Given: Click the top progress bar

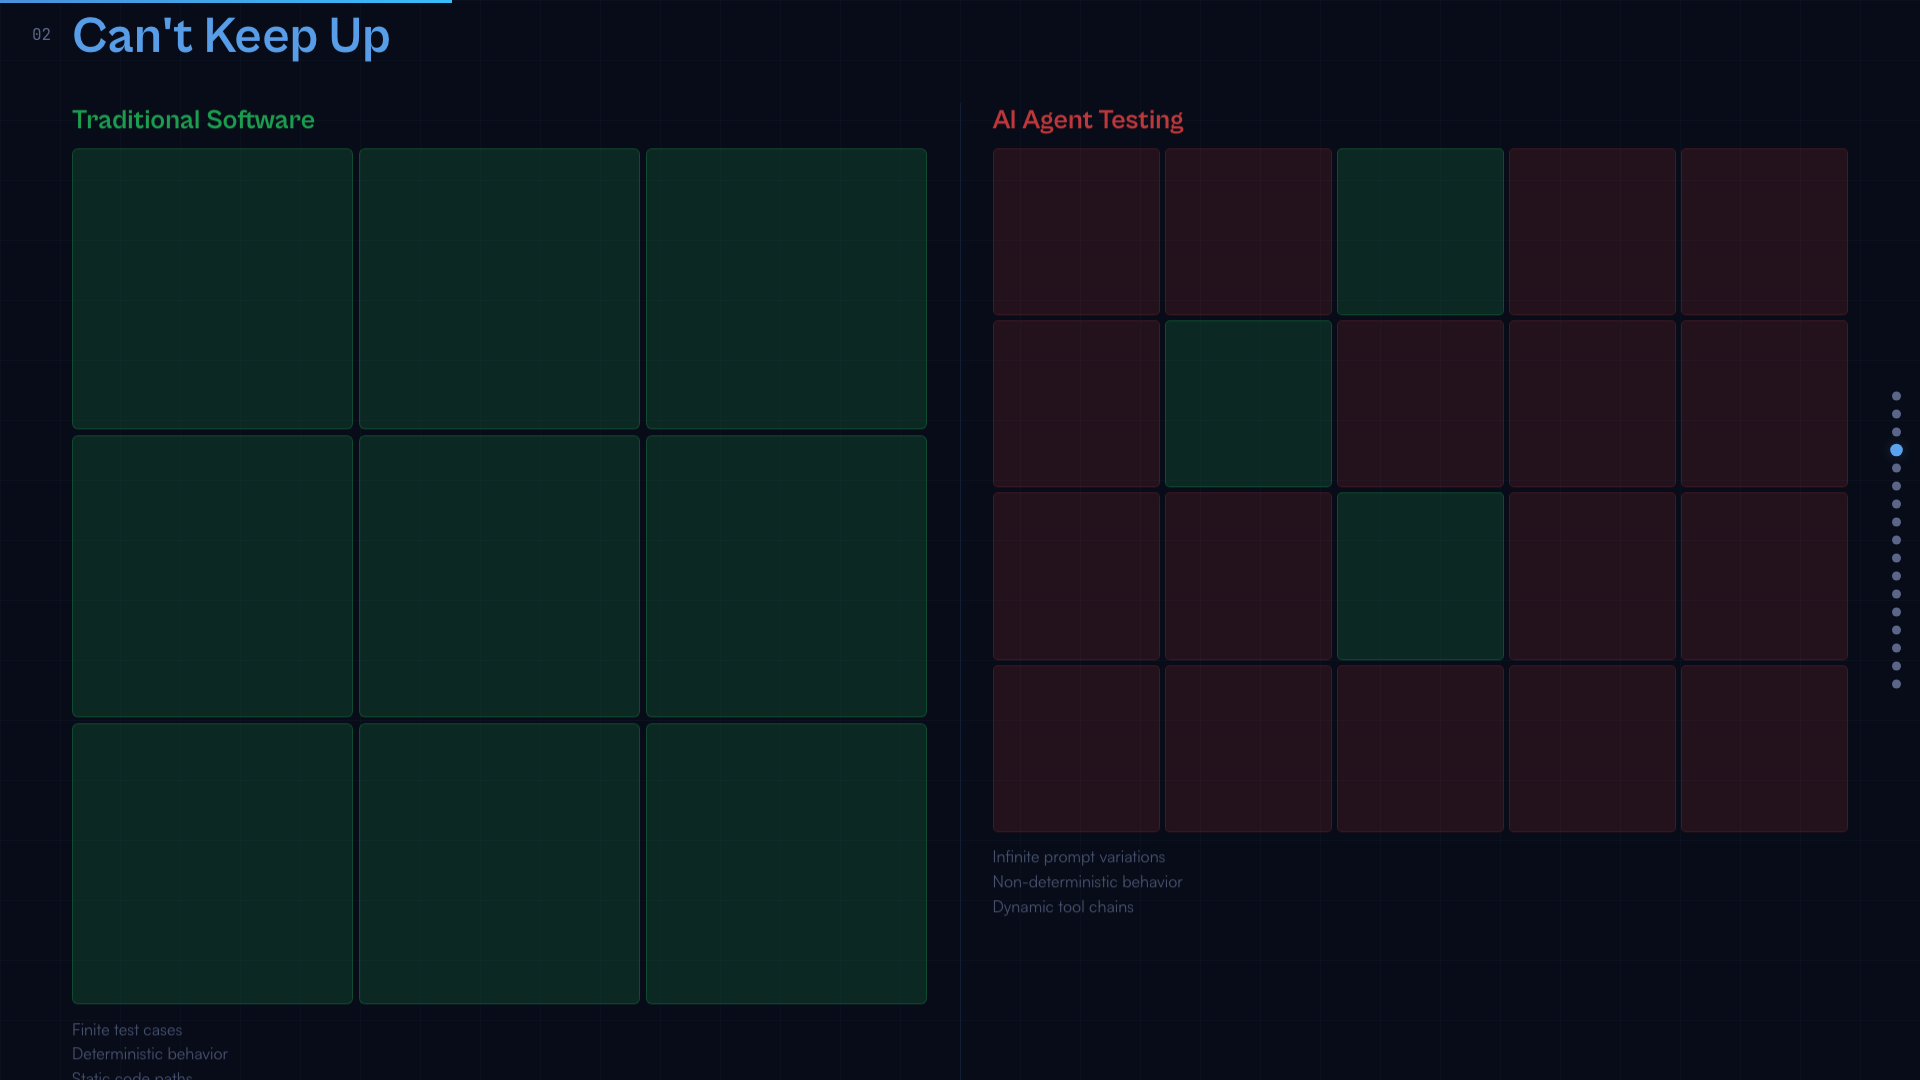Looking at the screenshot, I should pos(225,1).
